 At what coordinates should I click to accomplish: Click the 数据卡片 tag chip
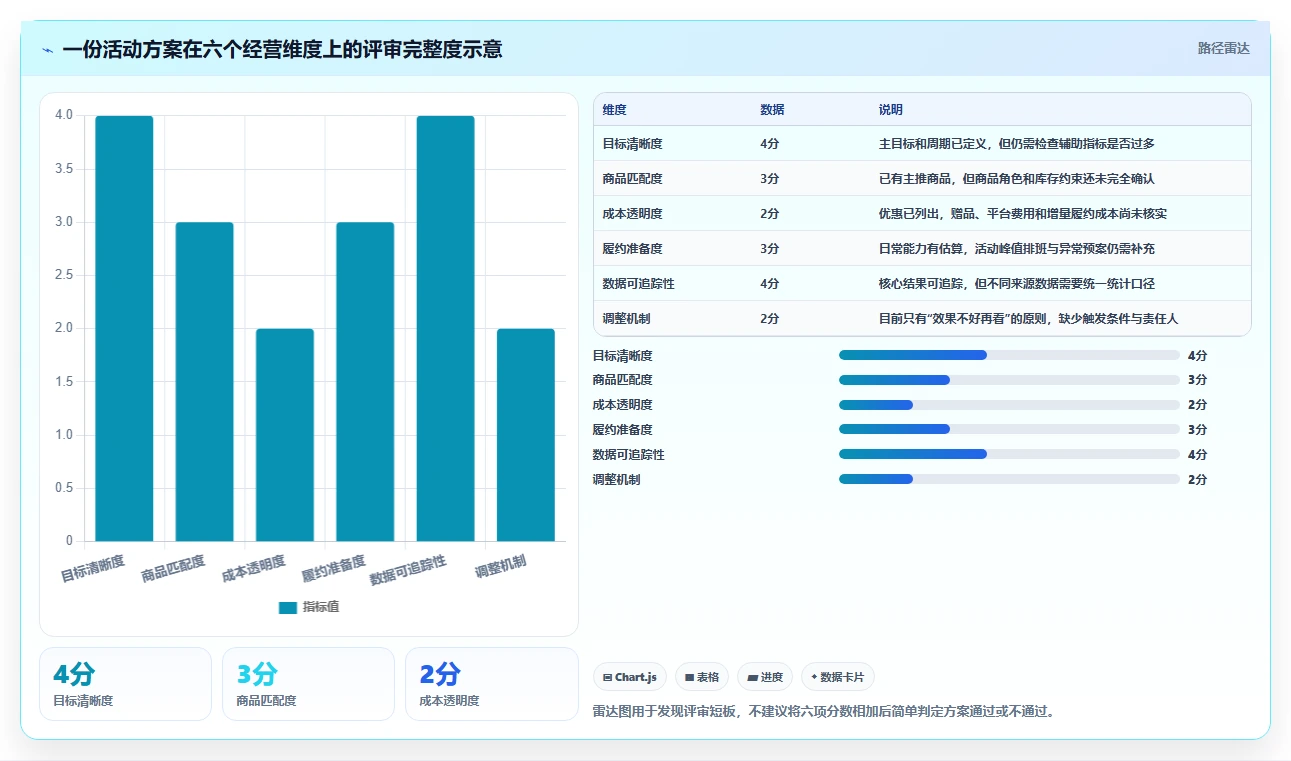click(838, 677)
